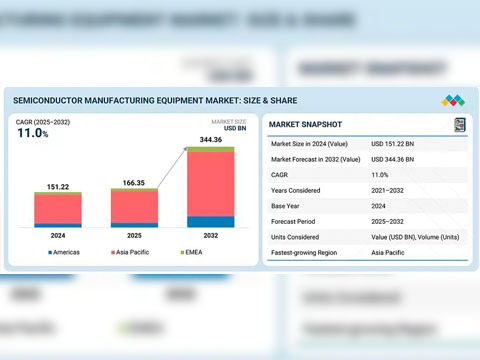Click the 'Fastest-growing Region' row label

click(304, 253)
